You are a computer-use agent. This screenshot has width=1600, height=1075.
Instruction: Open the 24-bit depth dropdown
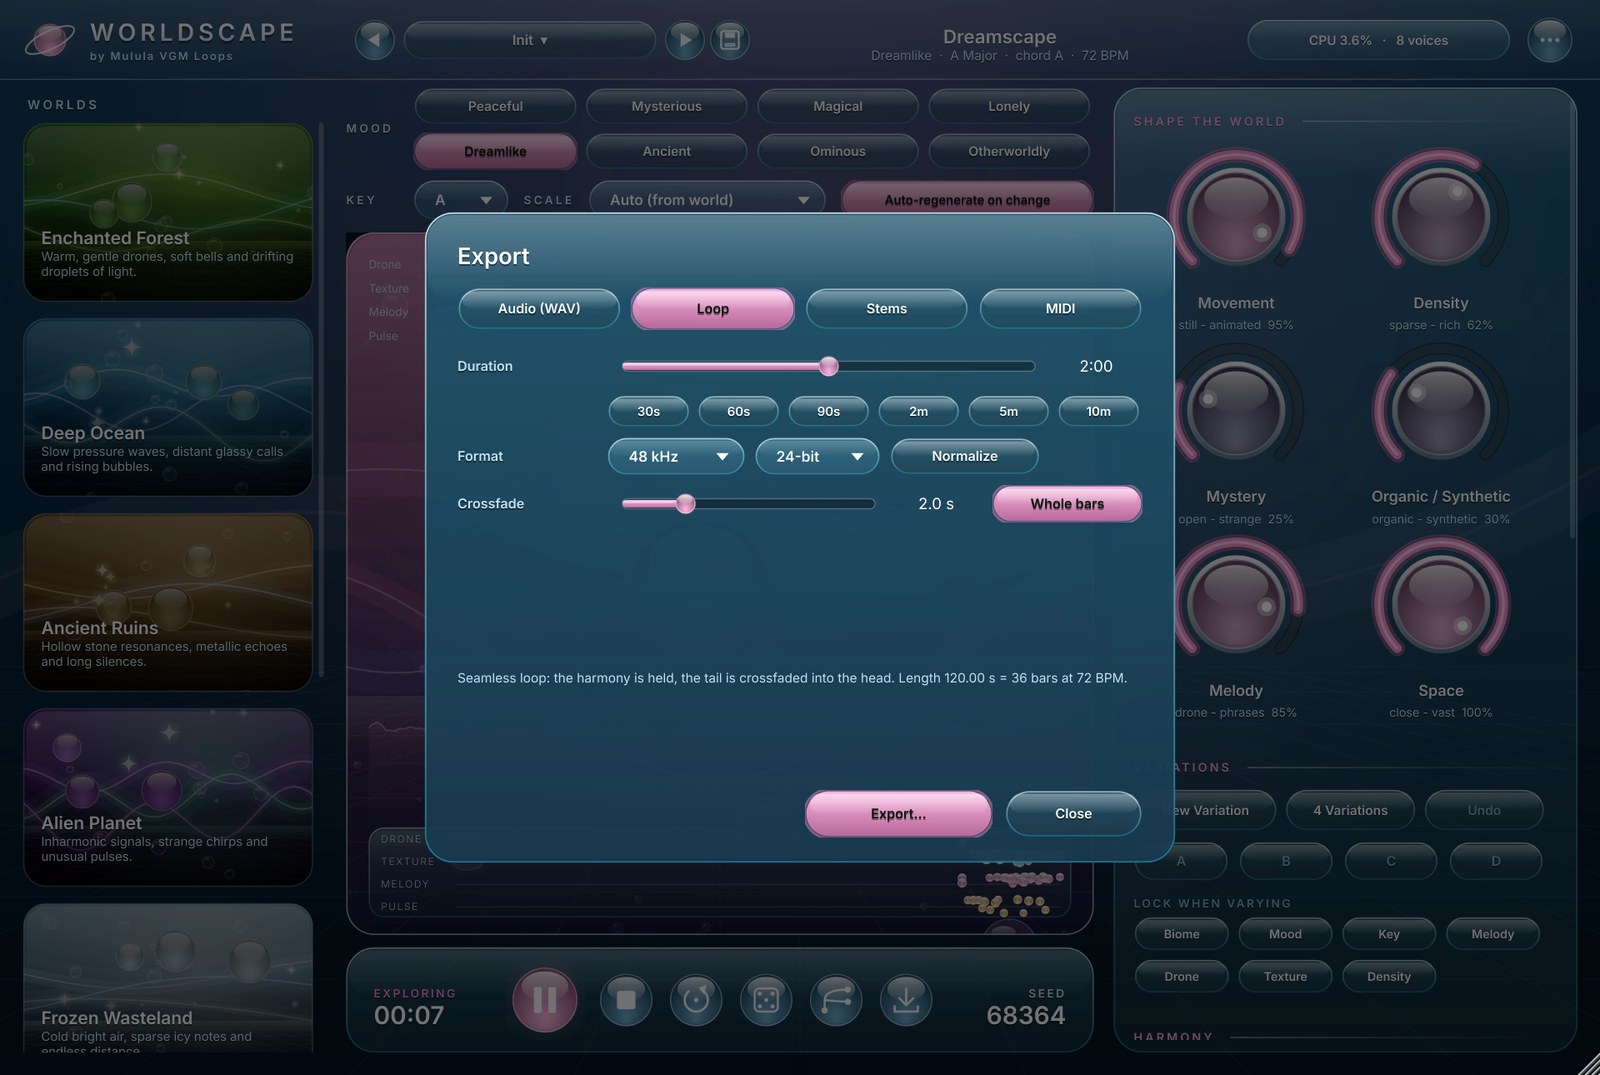tap(817, 456)
